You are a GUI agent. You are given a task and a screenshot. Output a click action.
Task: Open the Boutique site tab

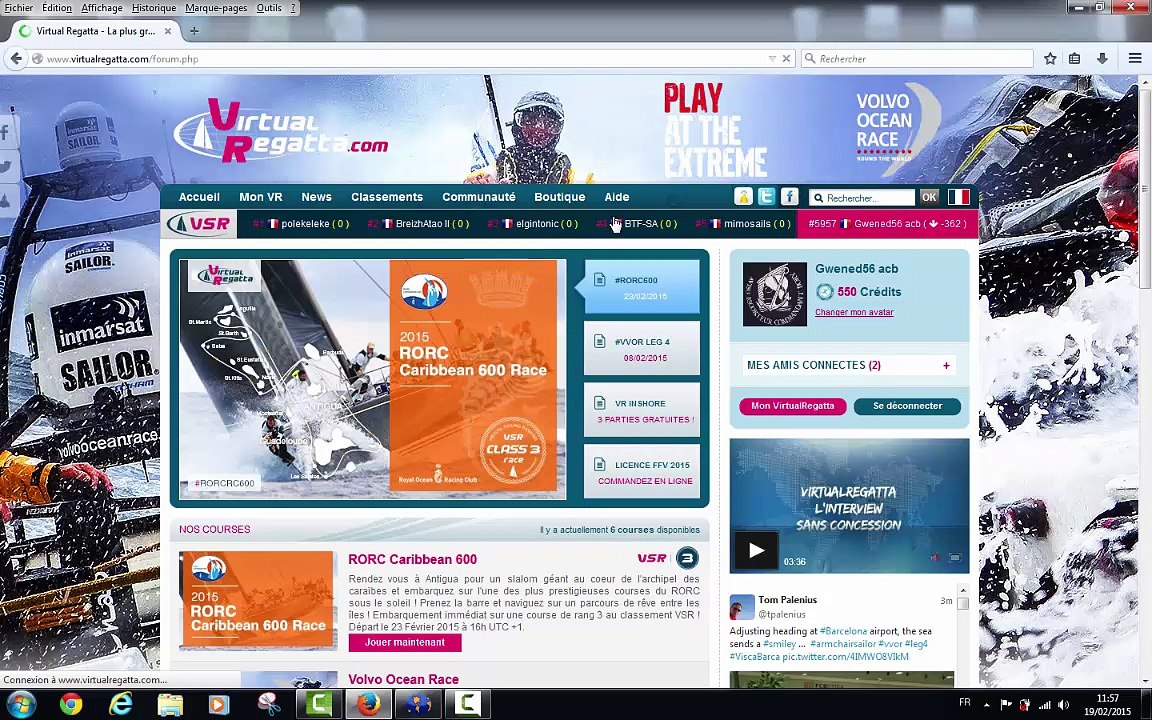[x=559, y=197]
